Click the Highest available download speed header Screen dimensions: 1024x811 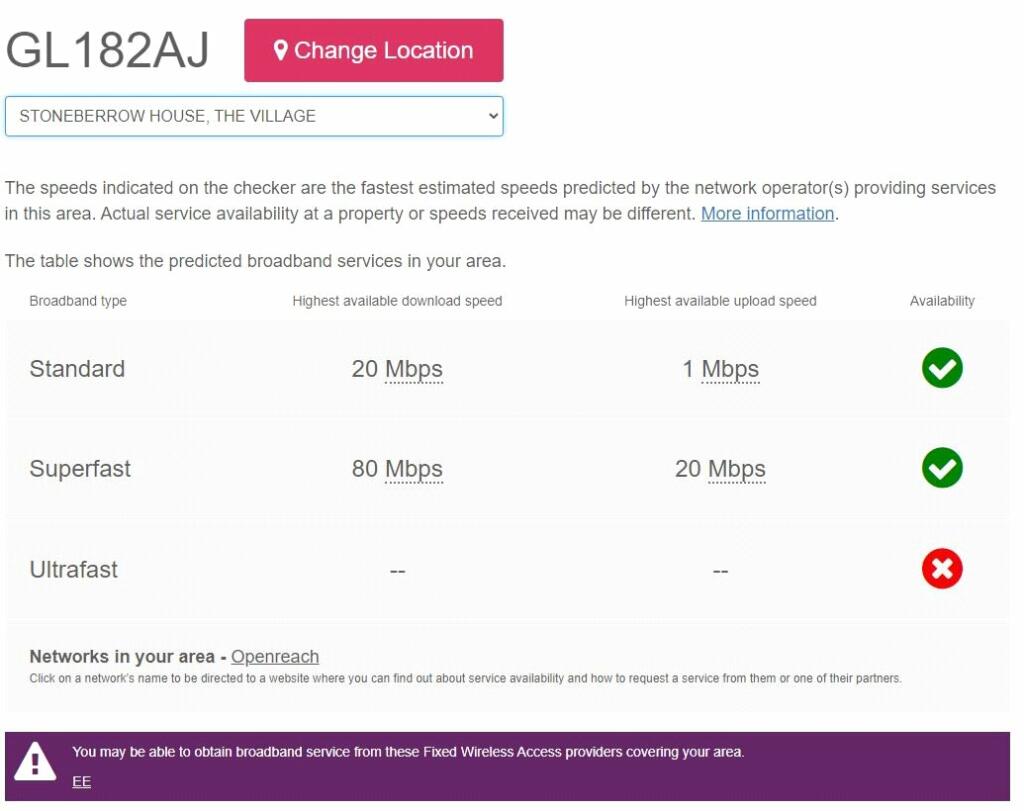(x=397, y=301)
